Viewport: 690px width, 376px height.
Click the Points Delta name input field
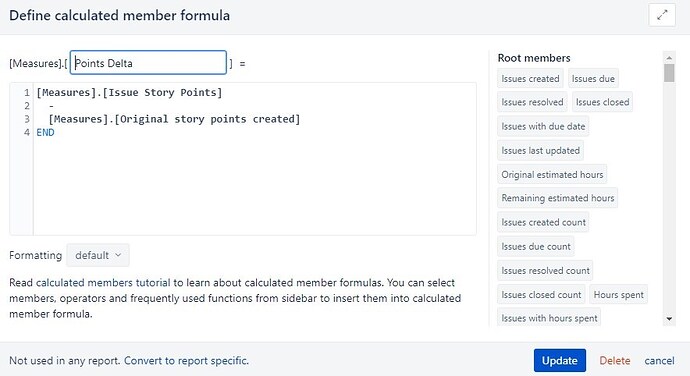pyautogui.click(x=148, y=63)
